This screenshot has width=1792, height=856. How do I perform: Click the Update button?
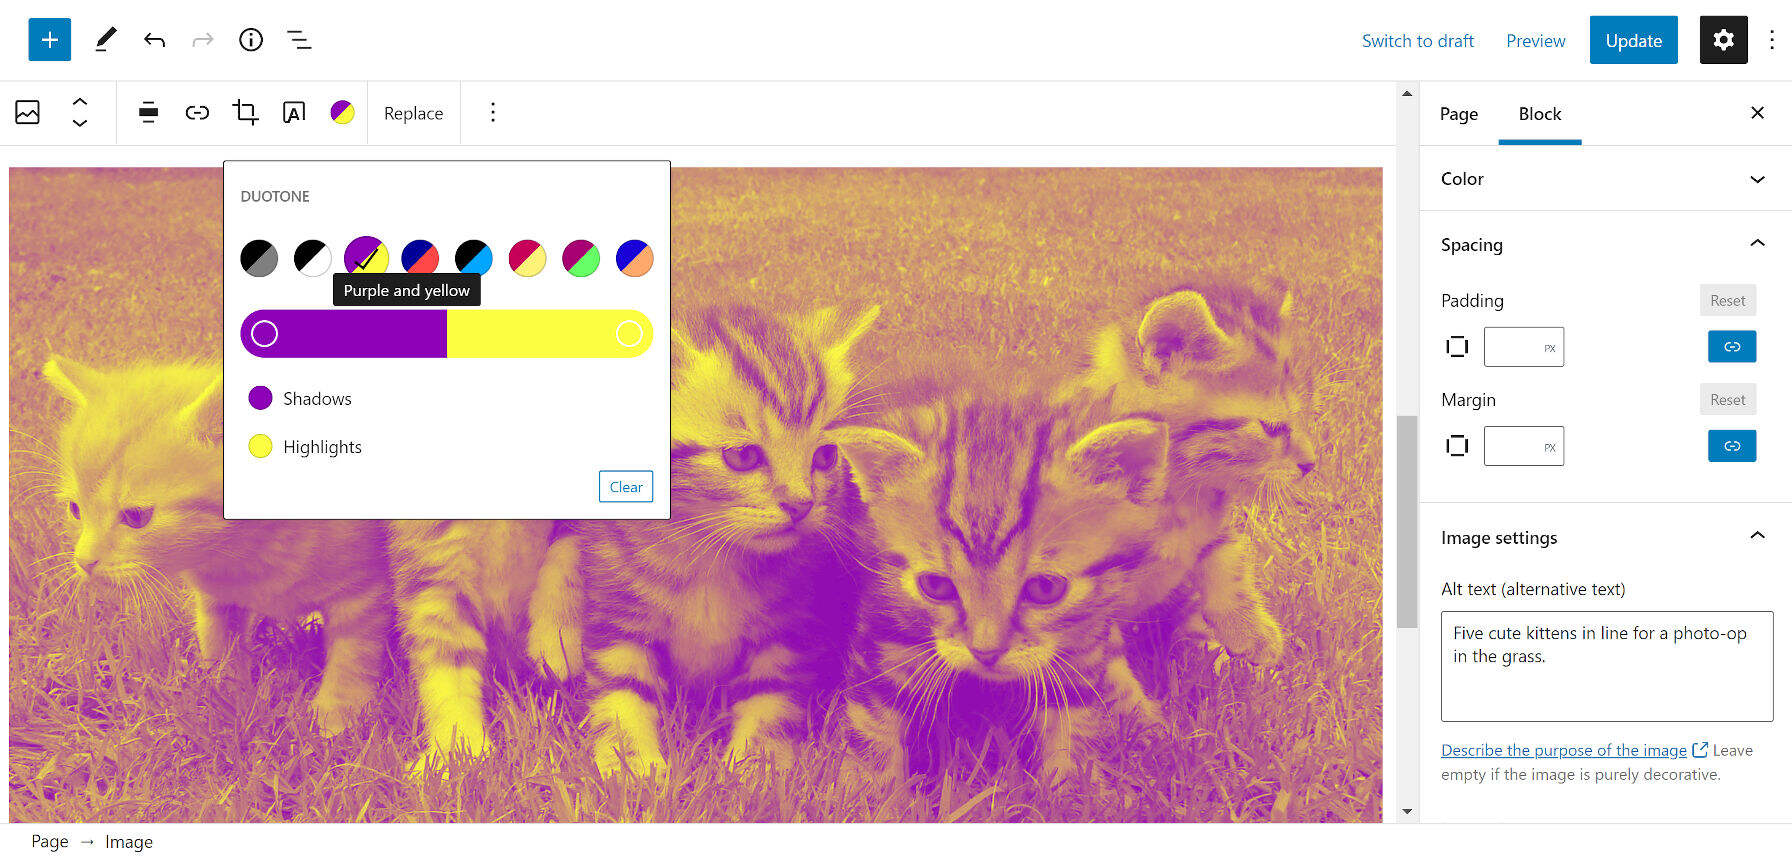pos(1634,40)
